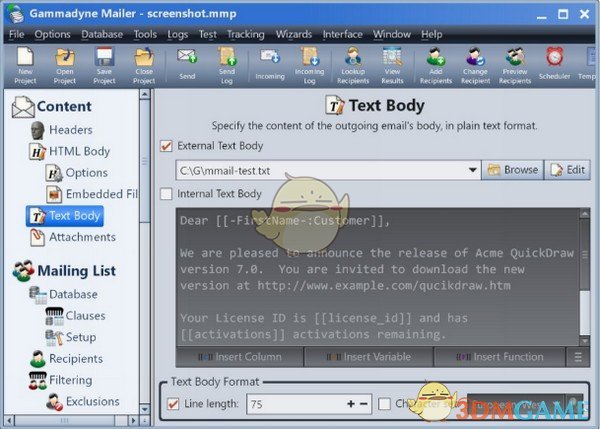Select the highlighted Text Body item

(x=65, y=216)
